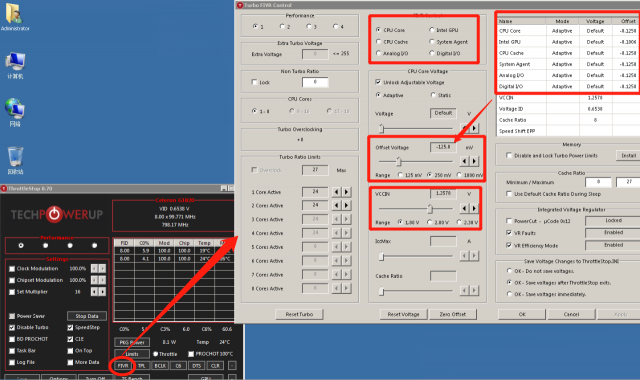Screen dimensions: 640x380
Task: Click the Stop Data button
Action: (87, 316)
